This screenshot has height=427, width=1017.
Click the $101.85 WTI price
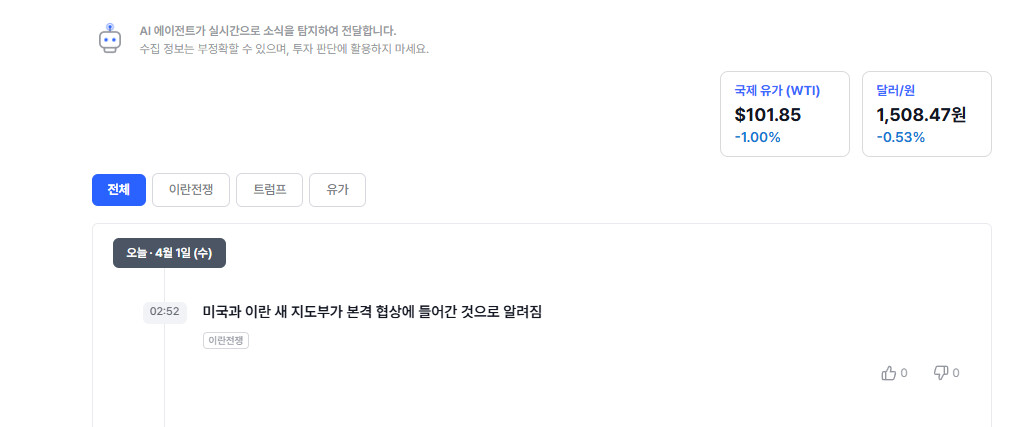point(767,115)
